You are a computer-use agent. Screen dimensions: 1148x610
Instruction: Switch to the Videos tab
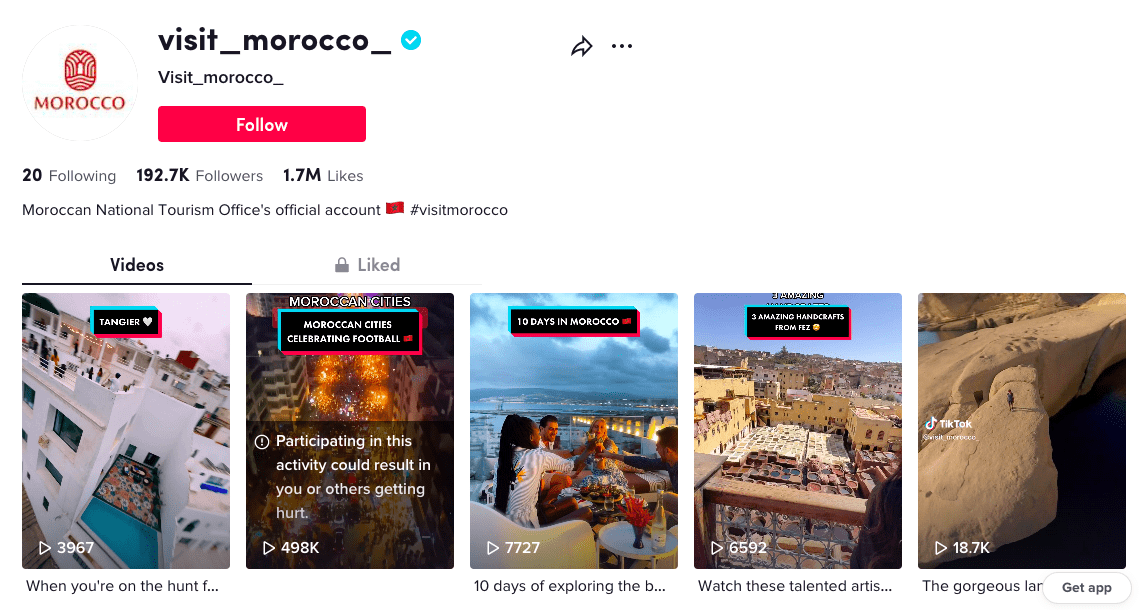(x=137, y=265)
